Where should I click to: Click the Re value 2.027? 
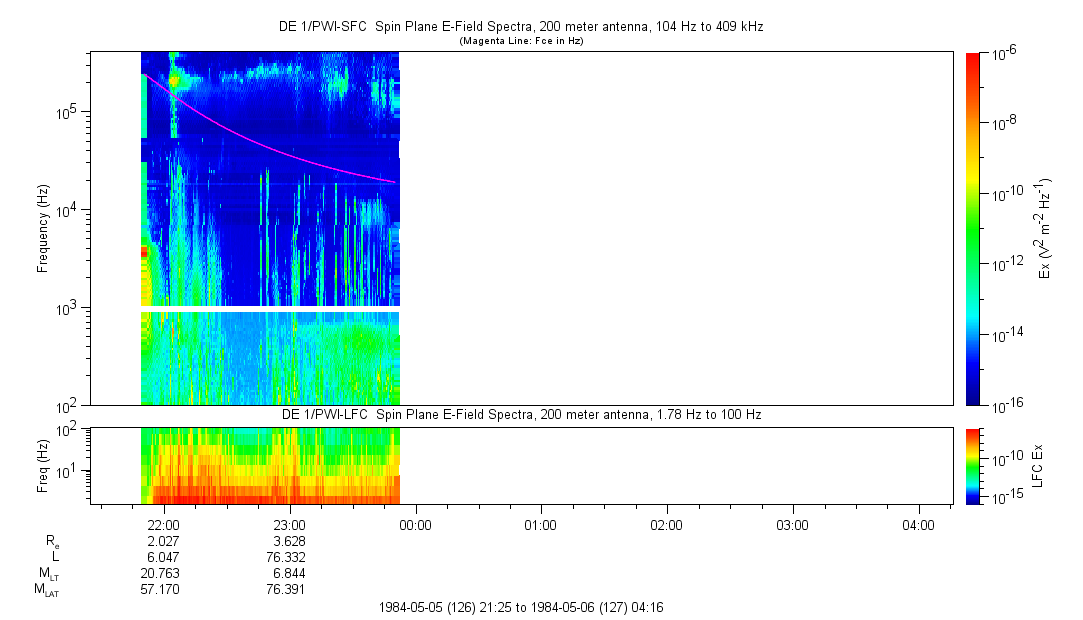click(x=163, y=541)
